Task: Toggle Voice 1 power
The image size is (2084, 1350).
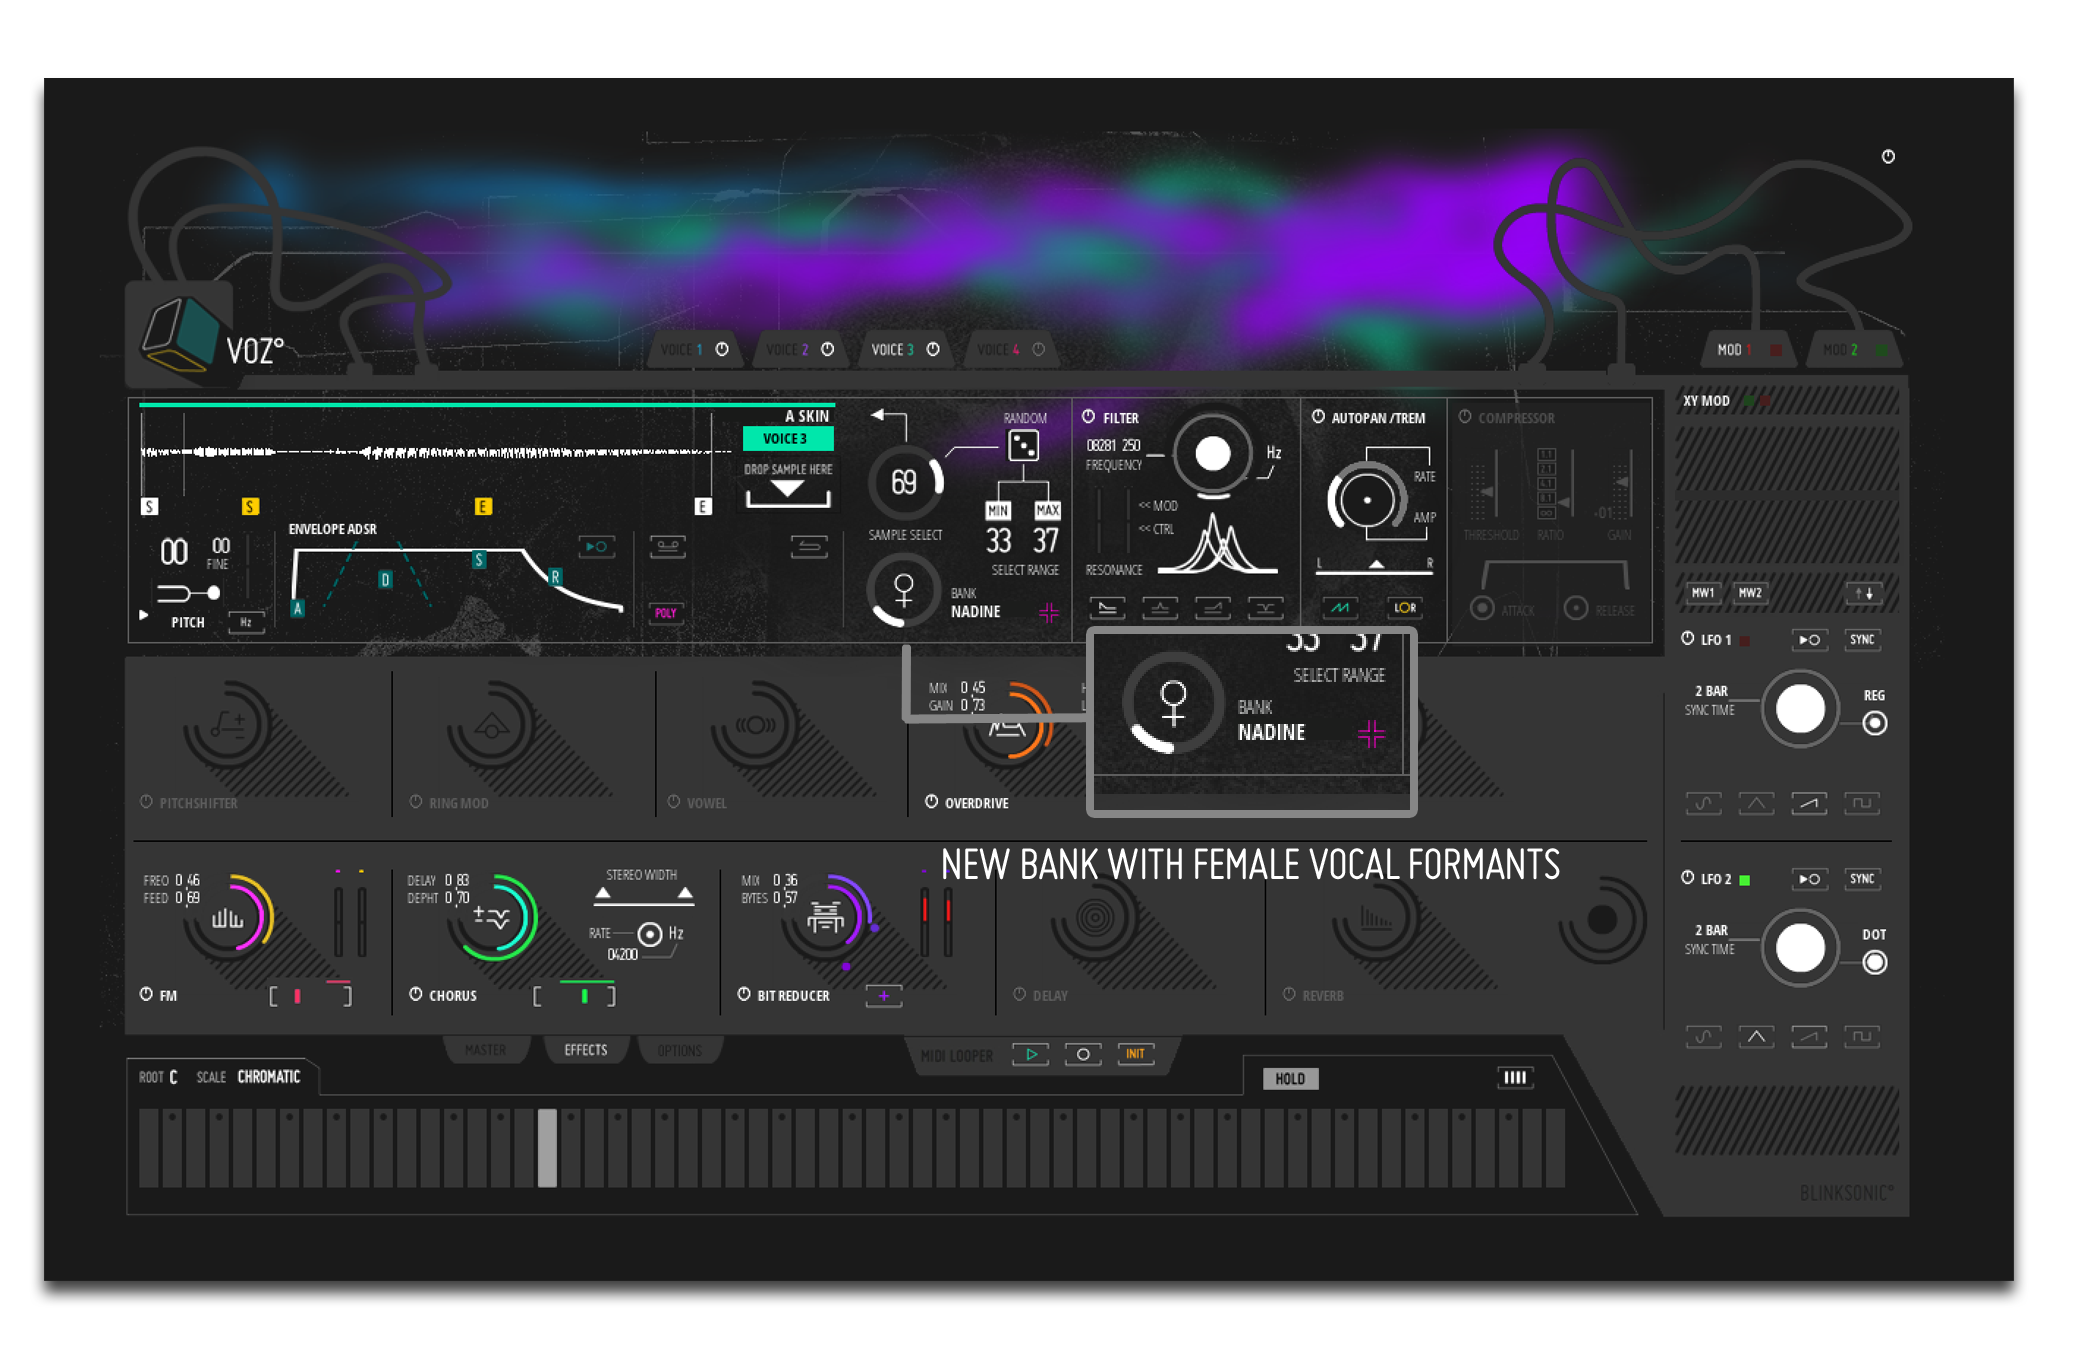Action: coord(722,349)
